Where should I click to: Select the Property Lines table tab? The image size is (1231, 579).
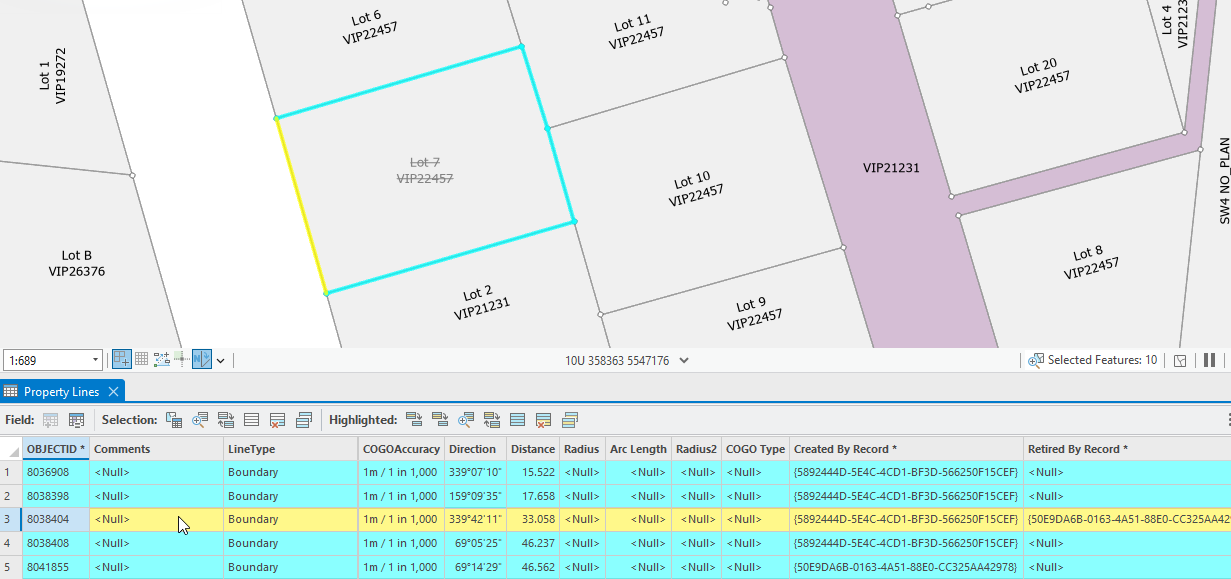62,392
